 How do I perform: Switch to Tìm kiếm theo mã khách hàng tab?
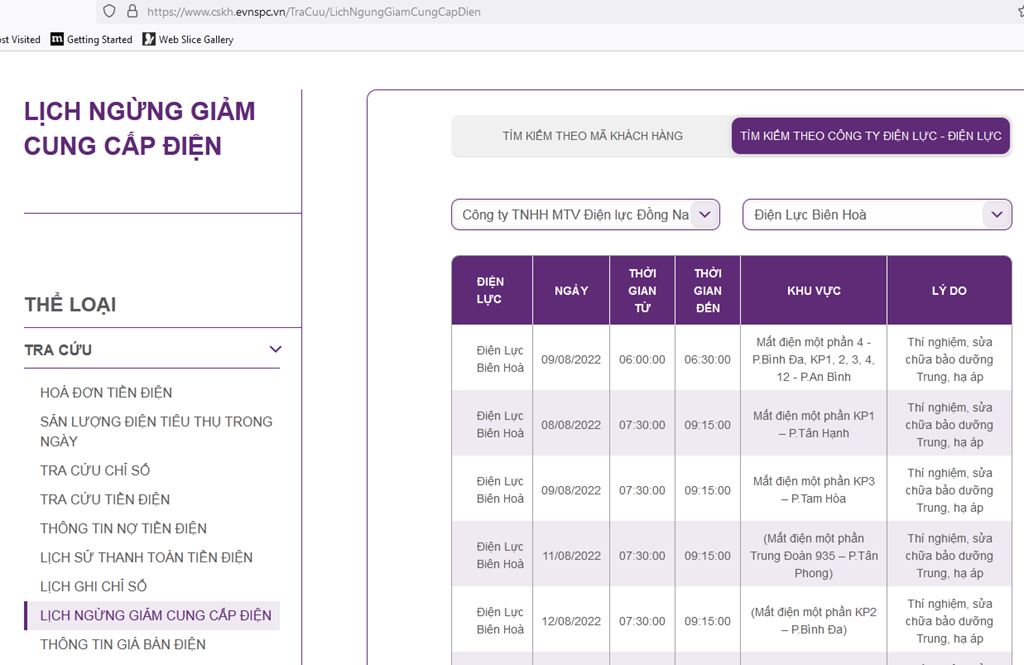[592, 136]
